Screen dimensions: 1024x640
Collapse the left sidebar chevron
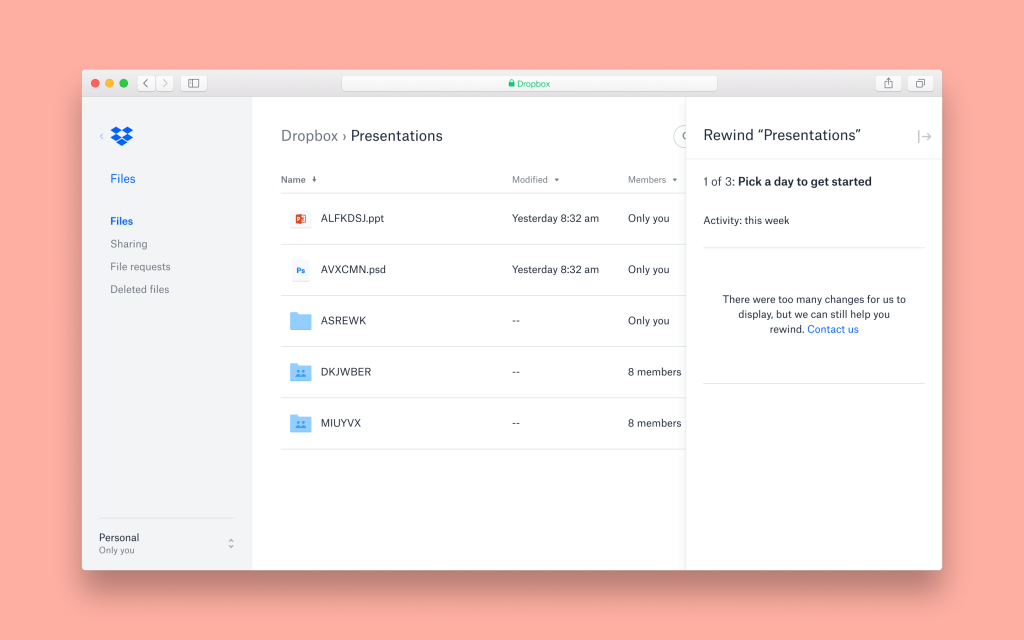coord(101,136)
